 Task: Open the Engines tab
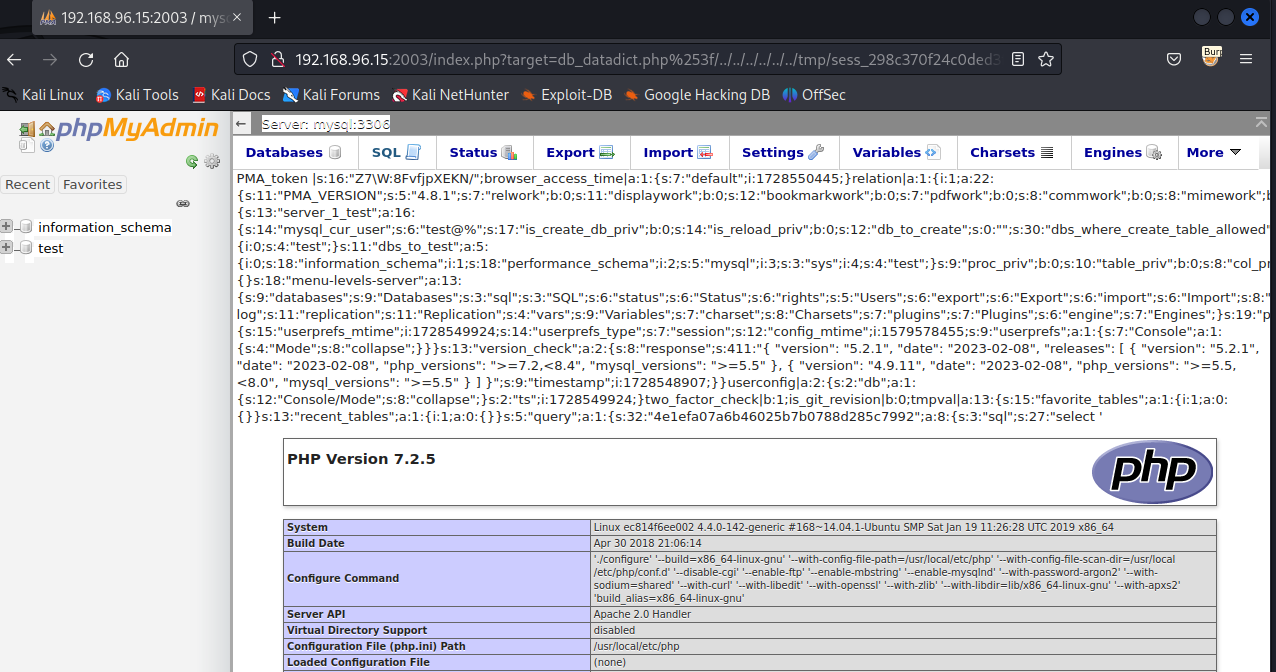[1123, 152]
